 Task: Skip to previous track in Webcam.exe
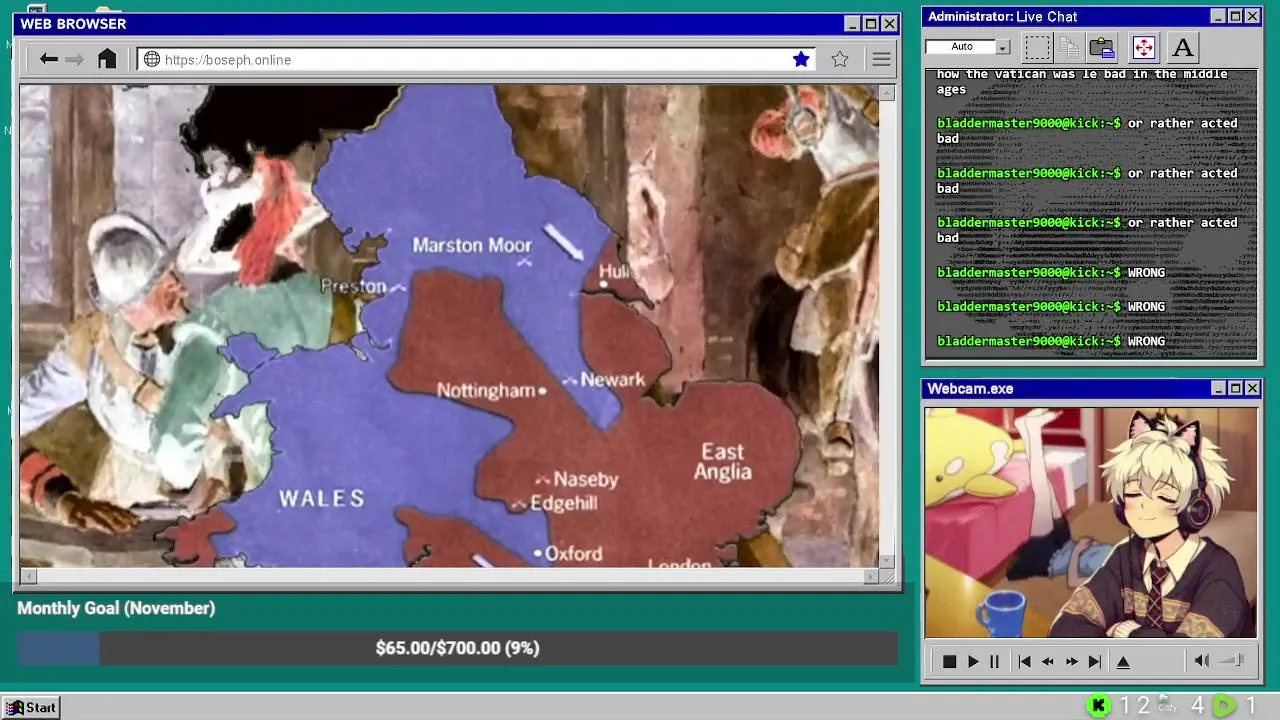pyautogui.click(x=1024, y=661)
